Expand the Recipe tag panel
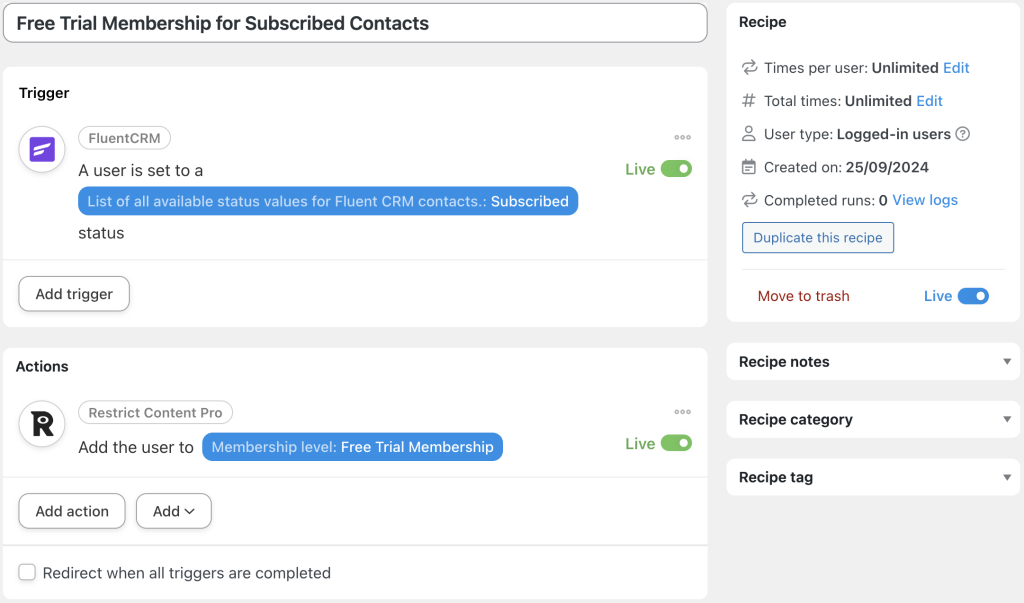This screenshot has width=1024, height=603. 872,477
